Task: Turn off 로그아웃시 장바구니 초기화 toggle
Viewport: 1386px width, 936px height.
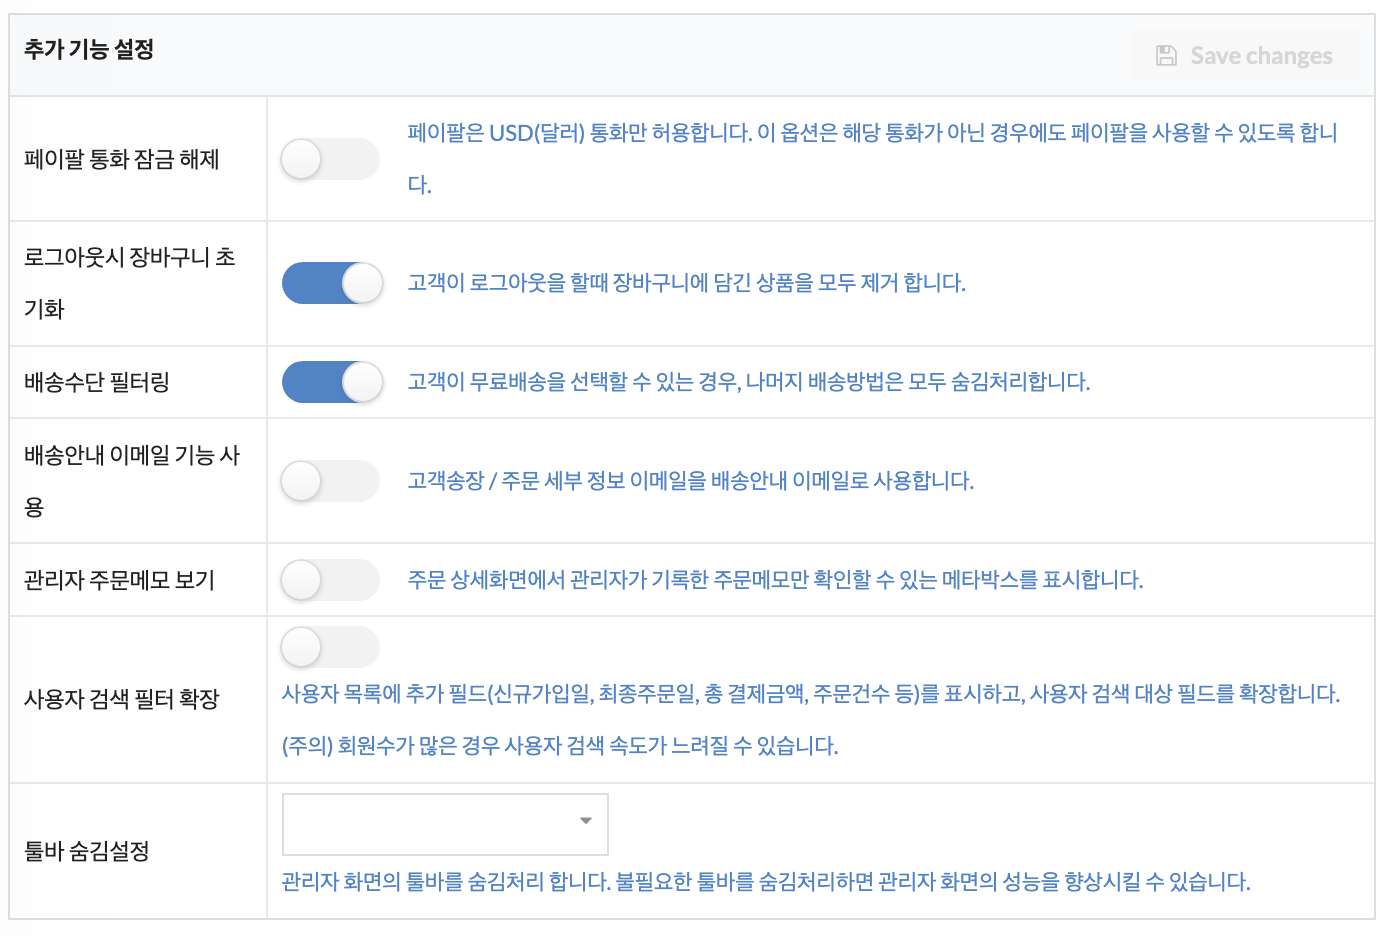Action: point(332,283)
